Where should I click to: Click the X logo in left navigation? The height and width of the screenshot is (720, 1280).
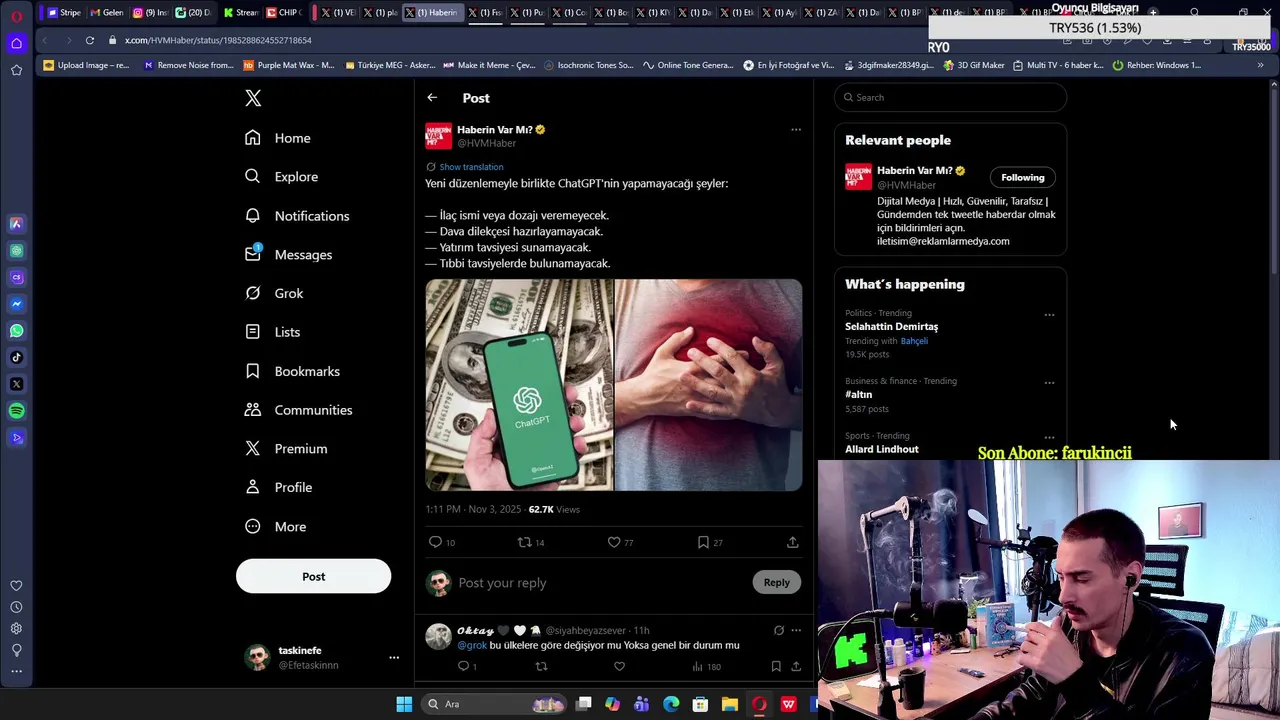point(253,98)
